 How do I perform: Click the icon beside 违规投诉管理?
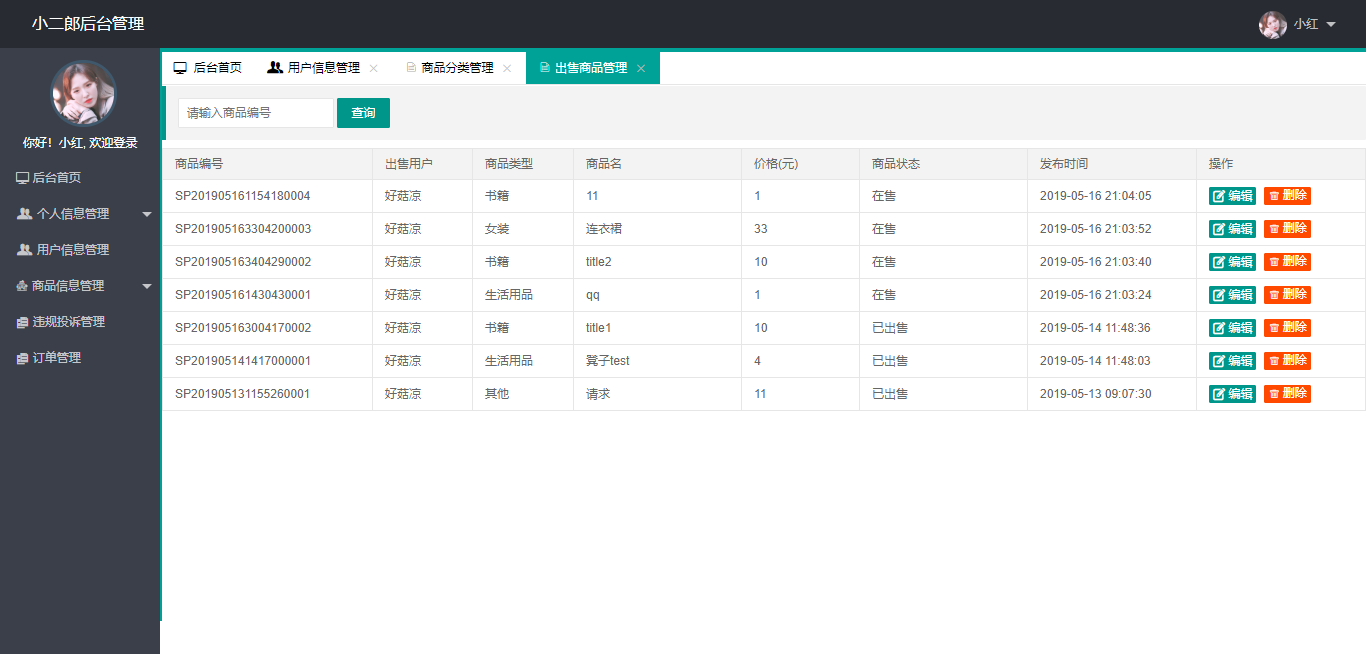(22, 322)
